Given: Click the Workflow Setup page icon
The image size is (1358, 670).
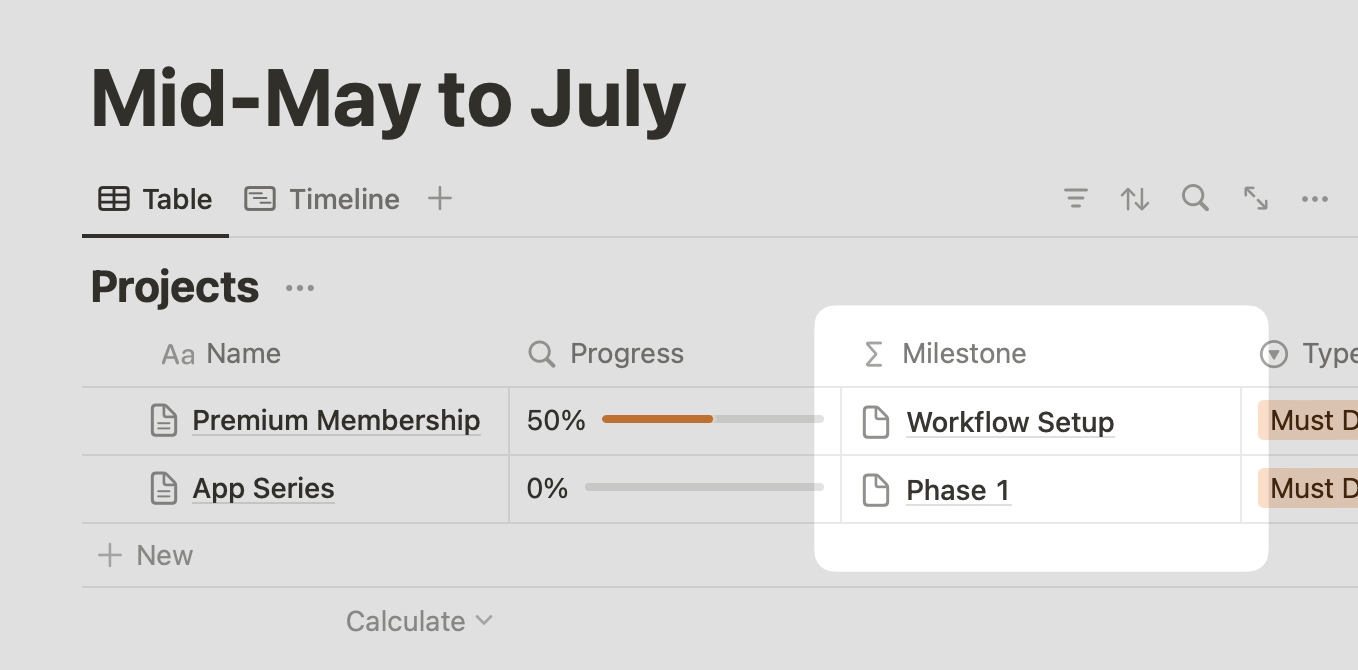Looking at the screenshot, I should 876,422.
